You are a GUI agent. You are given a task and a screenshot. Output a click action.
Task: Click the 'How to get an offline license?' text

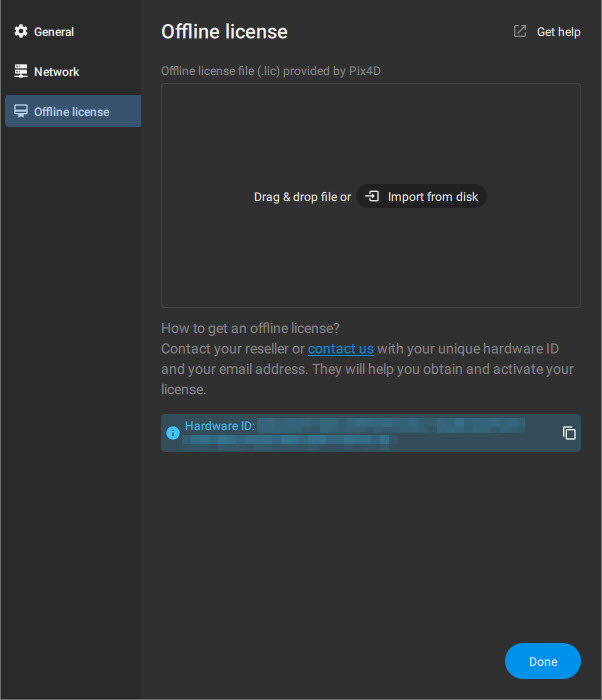coord(250,328)
